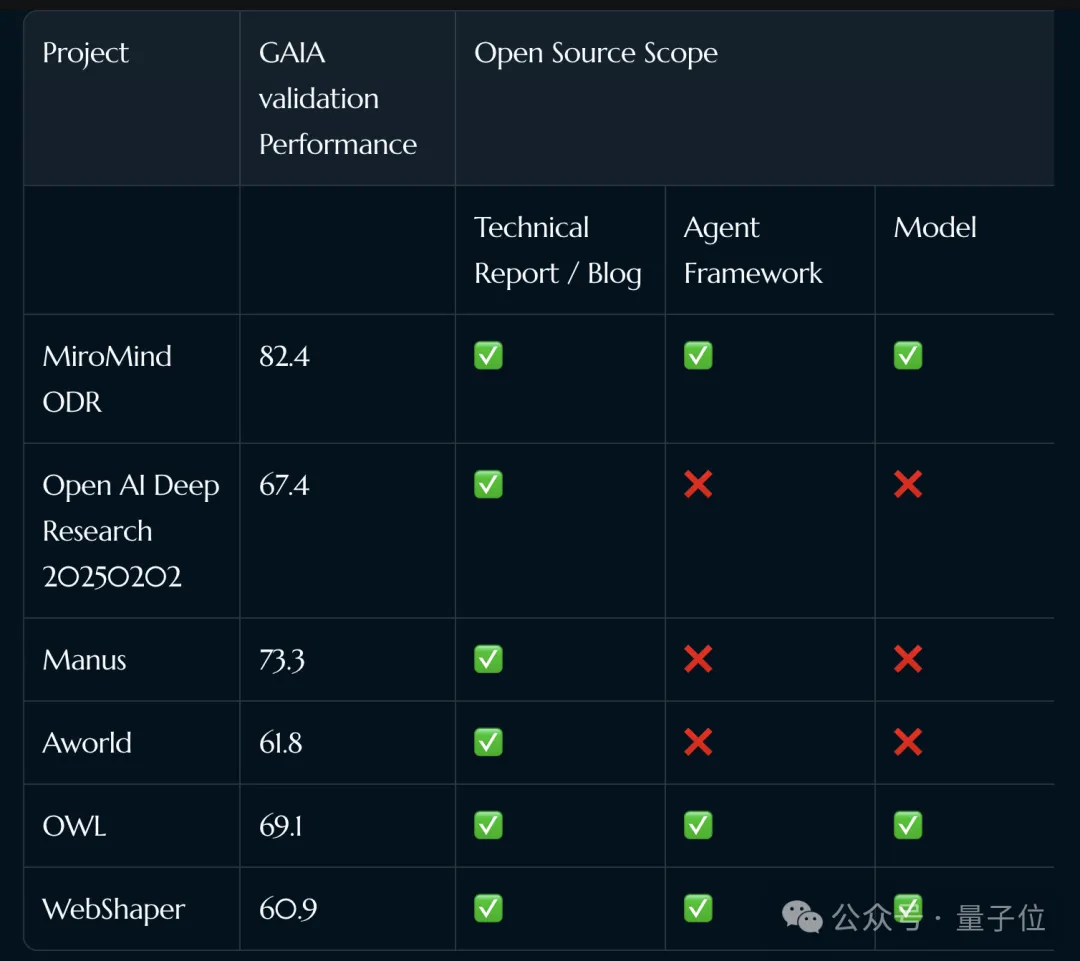The image size is (1080, 961).
Task: Click Open AI Deep Research Technical Report checkmark
Action: coord(488,484)
